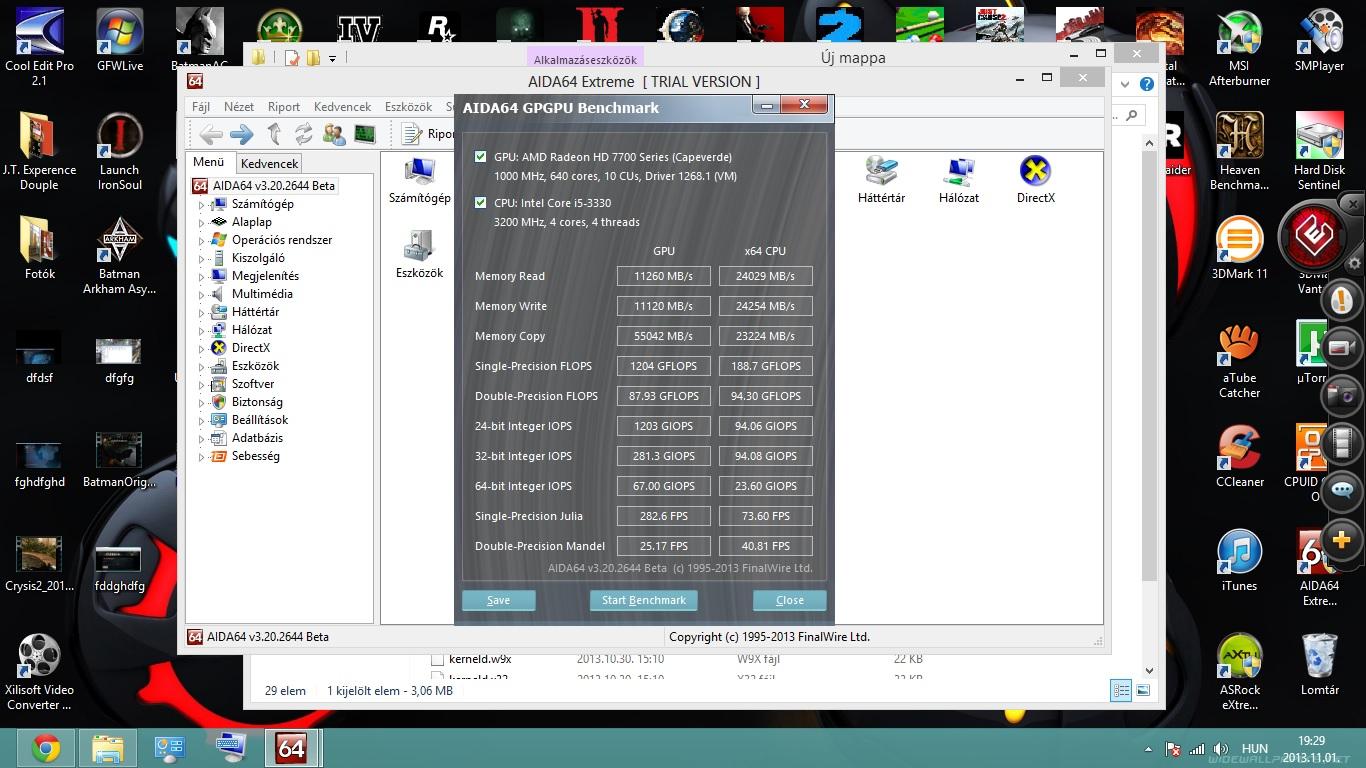Viewport: 1366px width, 768px height.
Task: Select Xilisoft Video Converter desktop shortcut
Action: click(x=39, y=672)
